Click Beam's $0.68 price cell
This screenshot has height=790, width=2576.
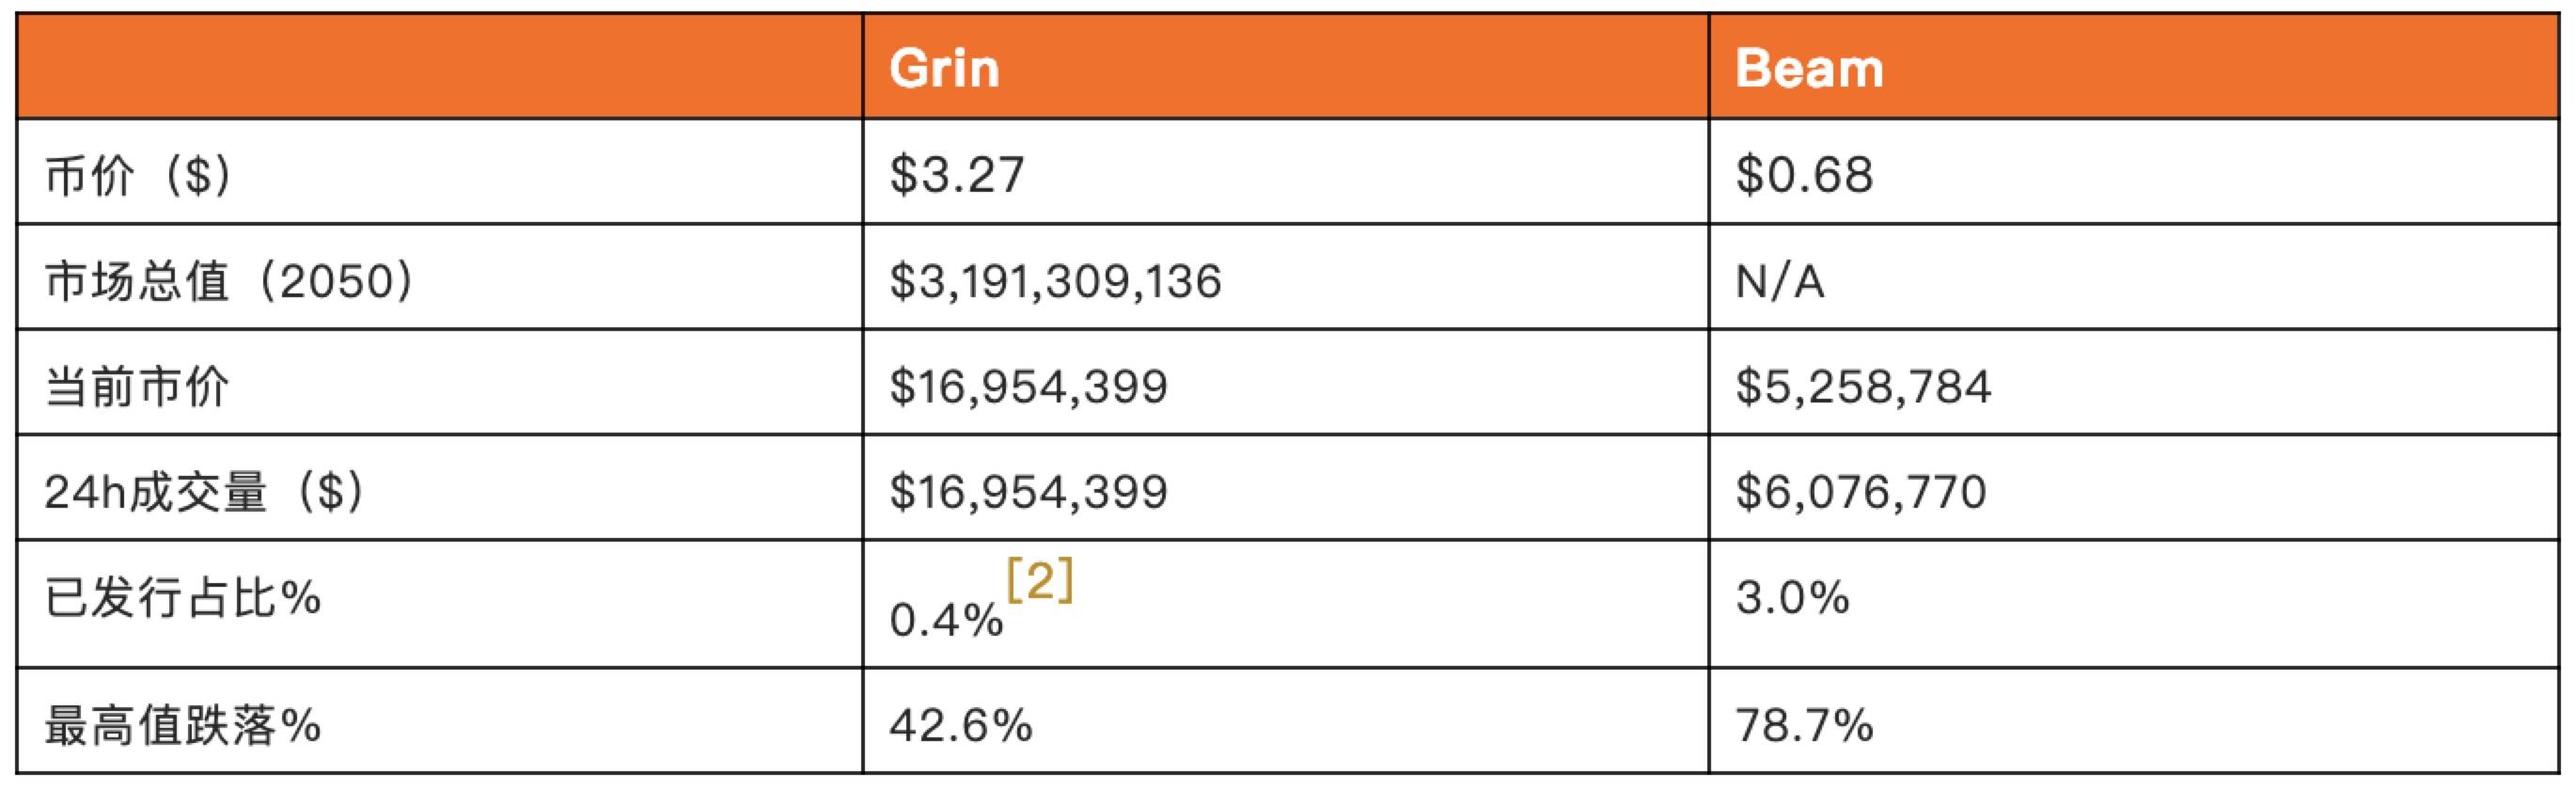(x=1804, y=175)
